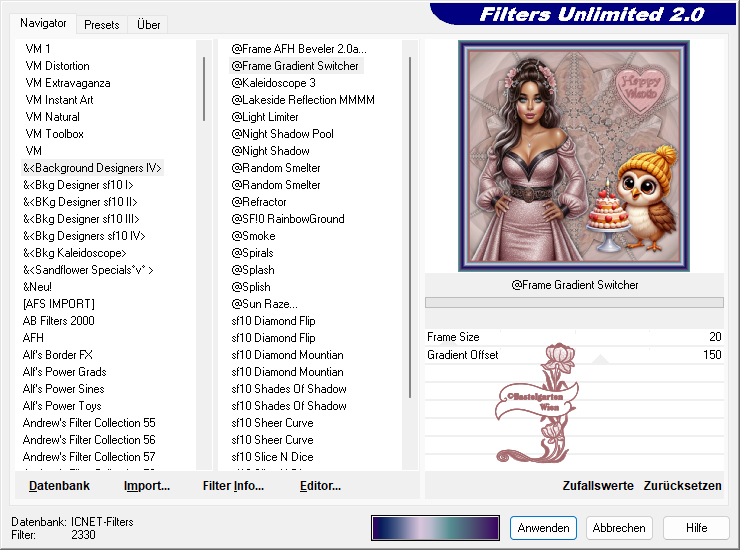The height and width of the screenshot is (550, 740).
Task: Choose VM Extravaganza in category list
Action: coord(68,83)
